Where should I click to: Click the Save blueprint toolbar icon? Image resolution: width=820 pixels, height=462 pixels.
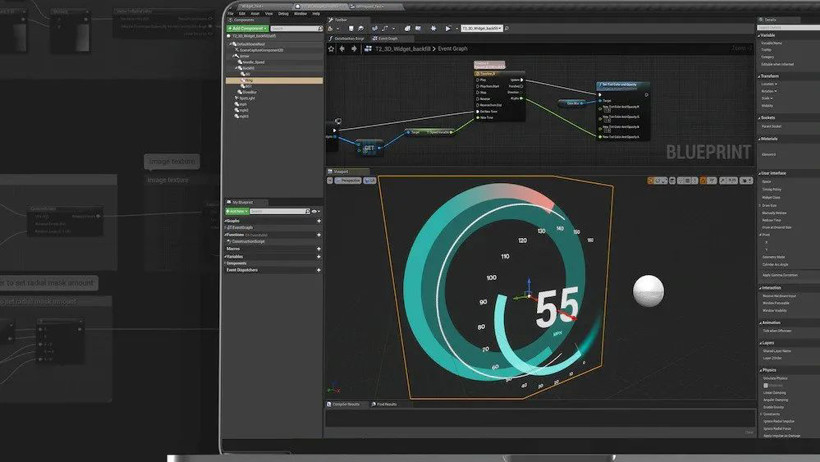351,28
